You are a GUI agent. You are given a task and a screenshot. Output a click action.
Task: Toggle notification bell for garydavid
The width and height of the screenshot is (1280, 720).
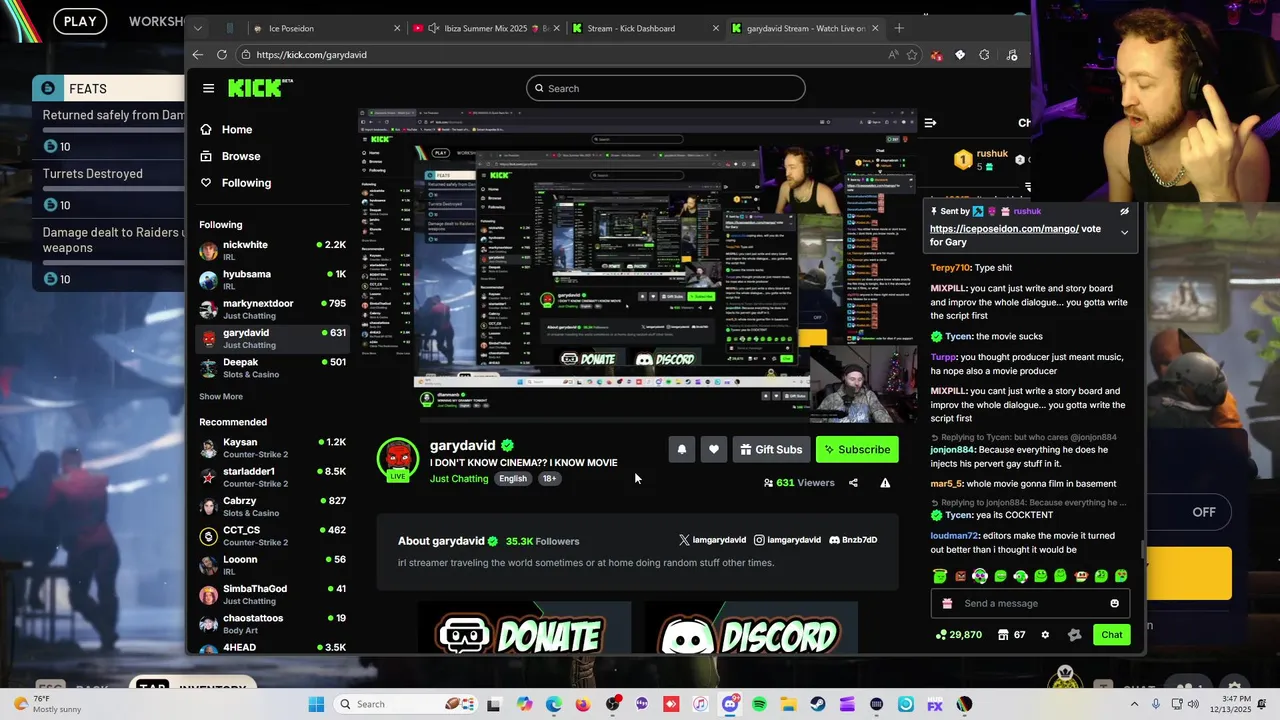pos(682,450)
